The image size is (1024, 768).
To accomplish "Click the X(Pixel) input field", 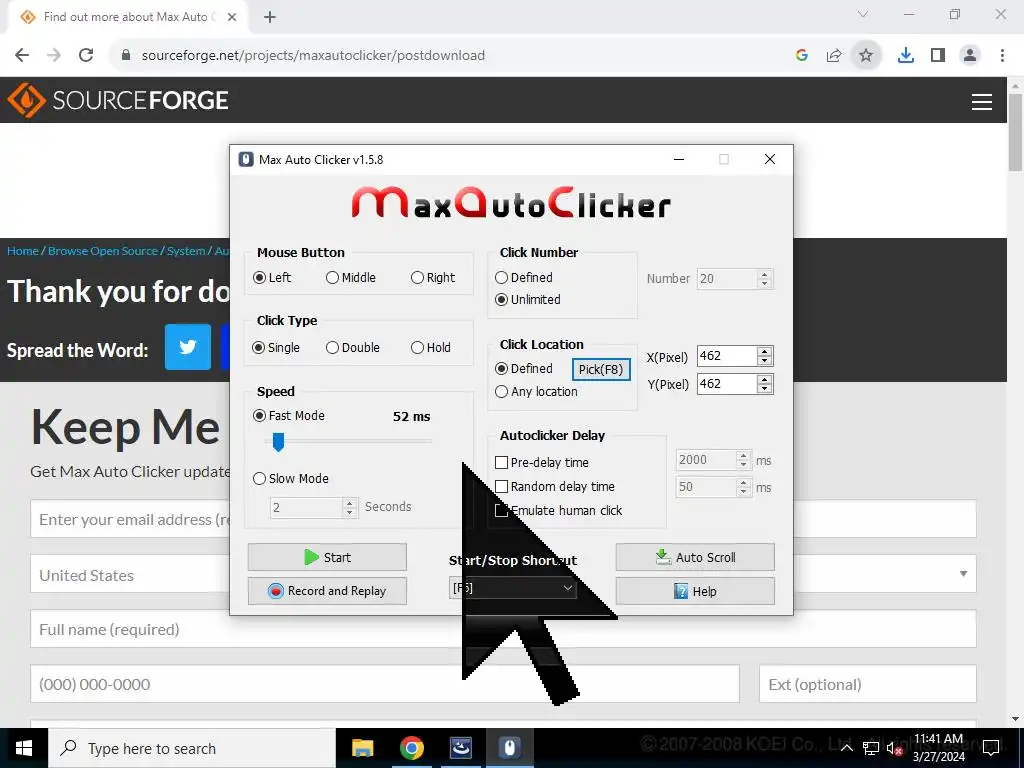I will coord(727,356).
